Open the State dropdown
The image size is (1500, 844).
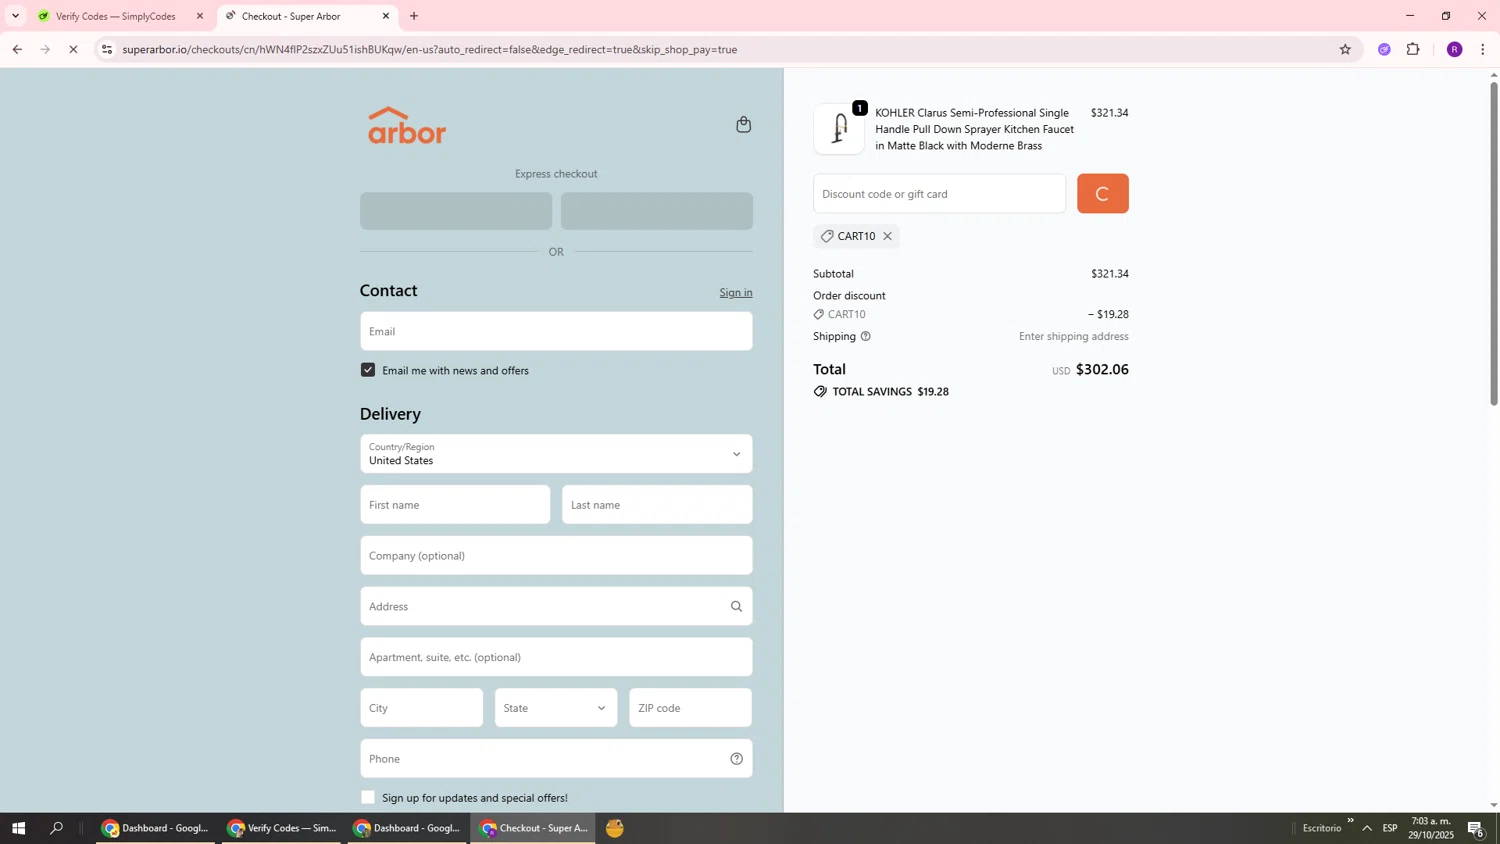click(556, 708)
